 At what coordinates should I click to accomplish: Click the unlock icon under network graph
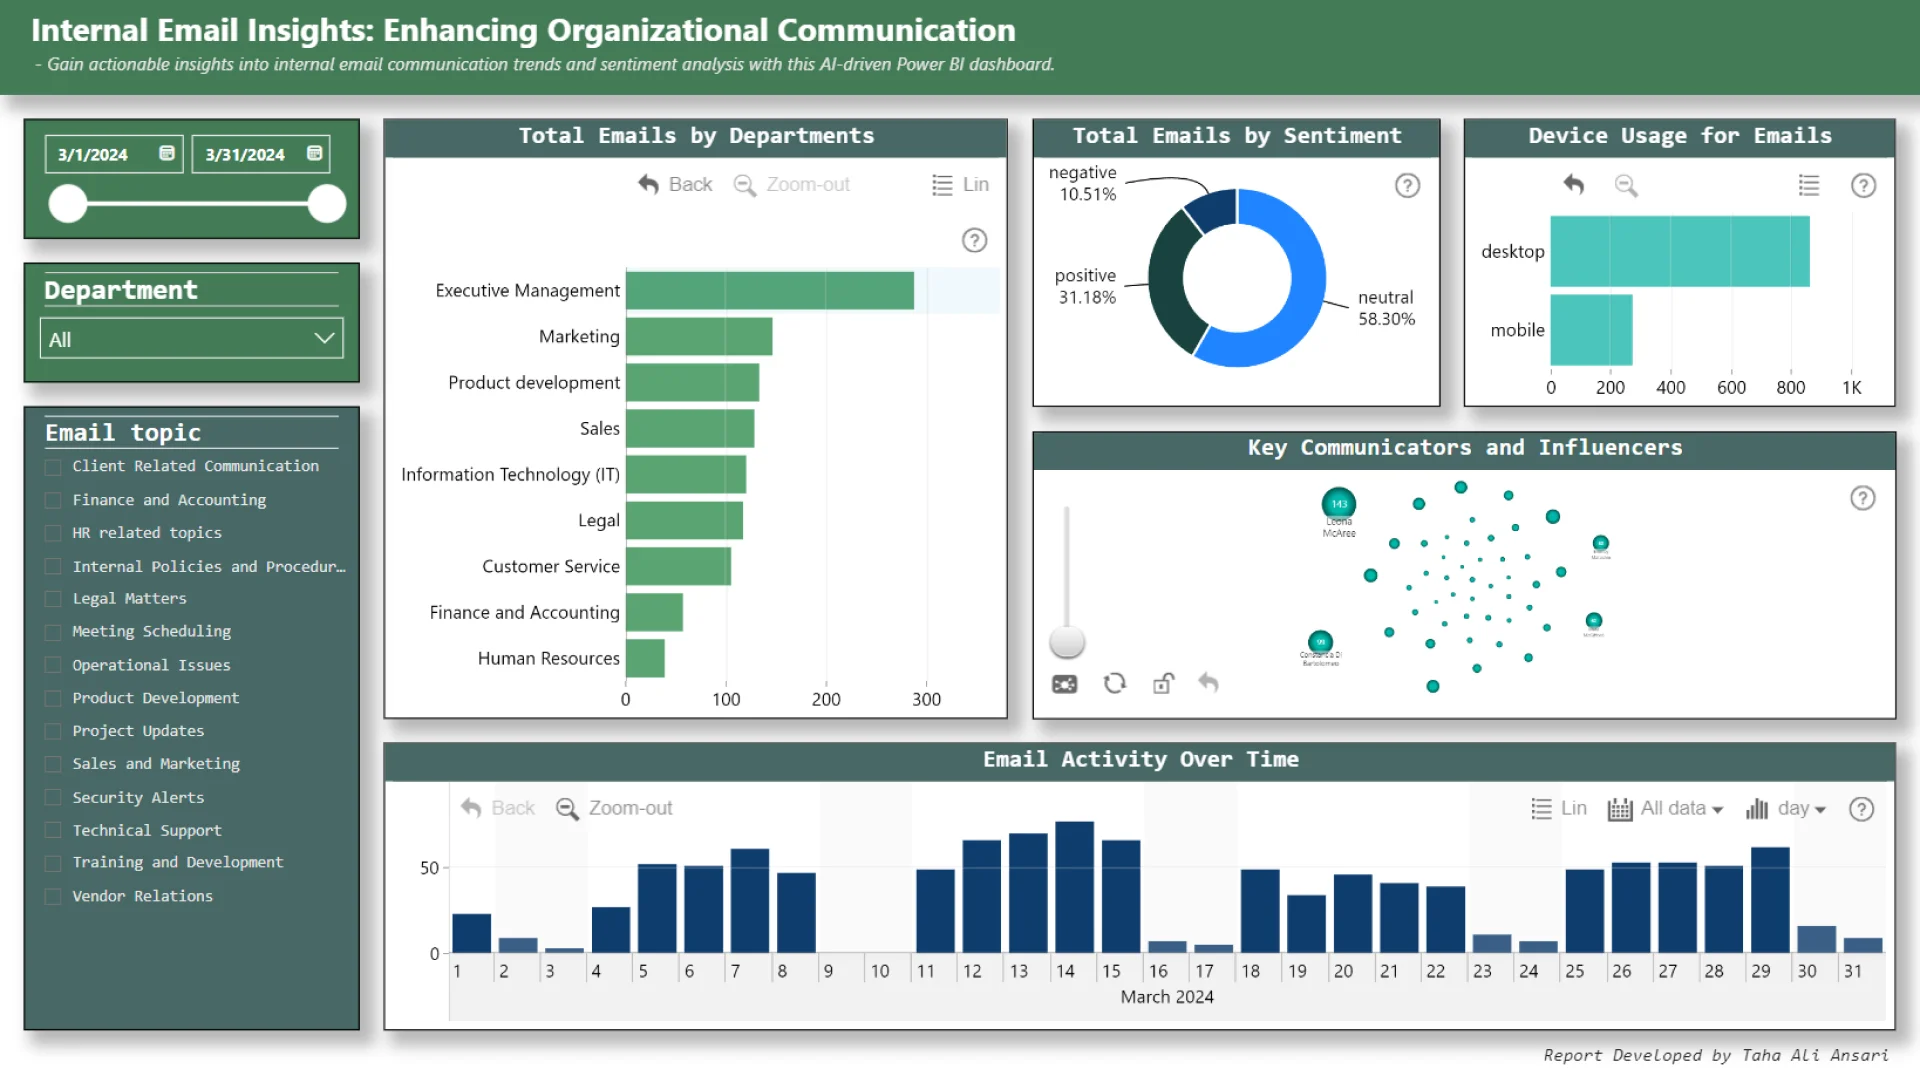point(1163,683)
